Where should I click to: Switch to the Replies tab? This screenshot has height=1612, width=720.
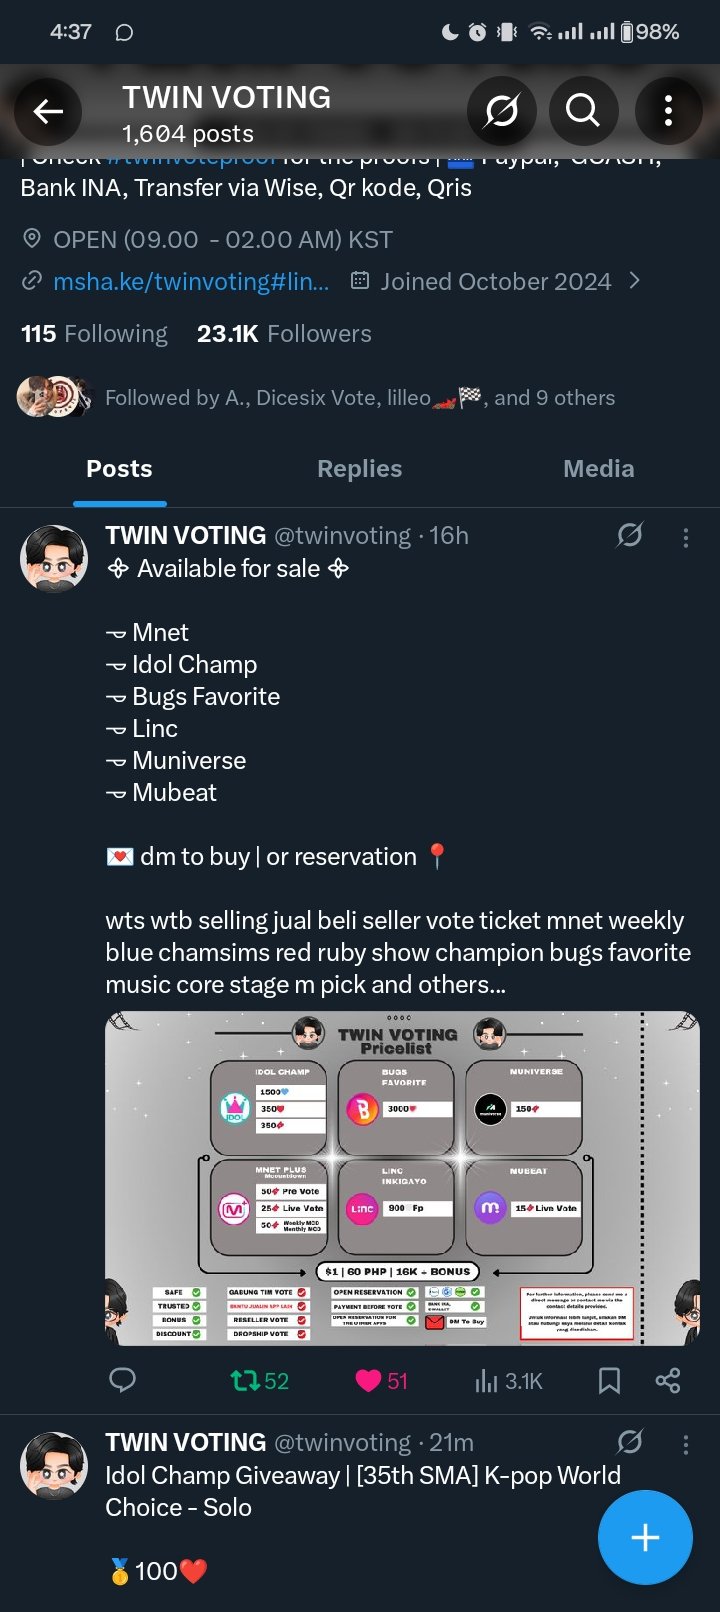(x=359, y=469)
